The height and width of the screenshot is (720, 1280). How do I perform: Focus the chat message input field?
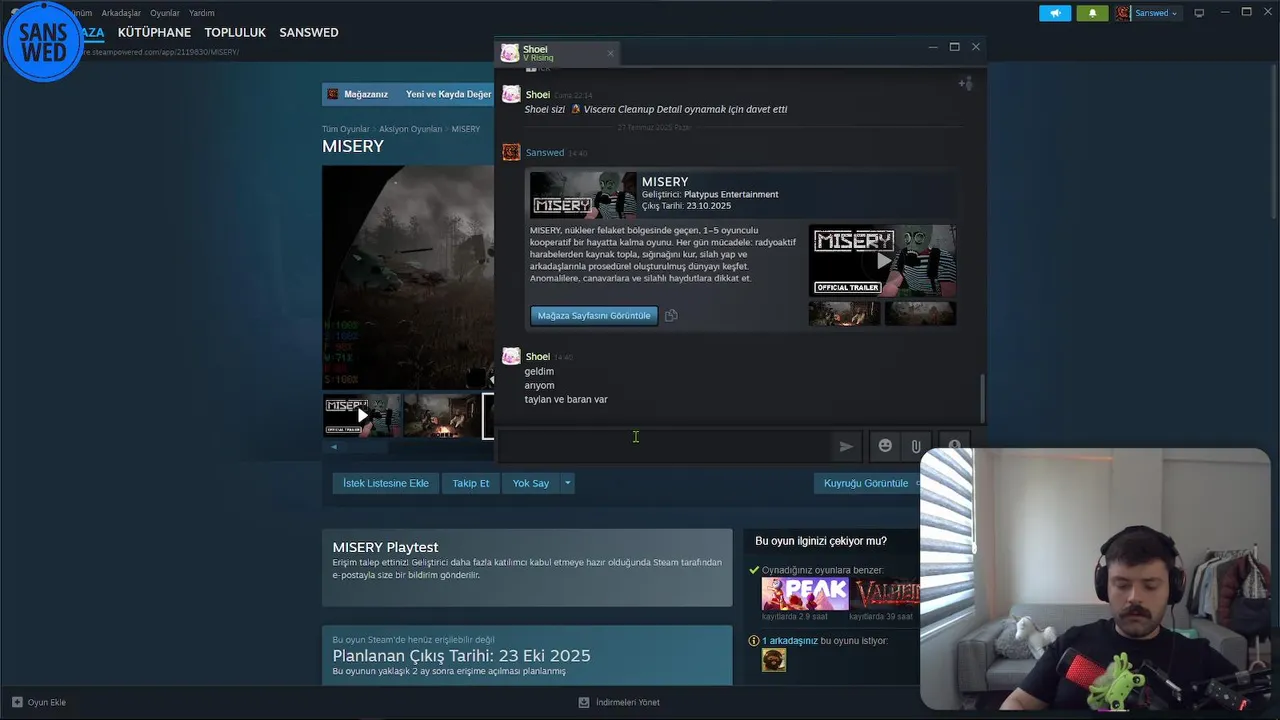(663, 446)
